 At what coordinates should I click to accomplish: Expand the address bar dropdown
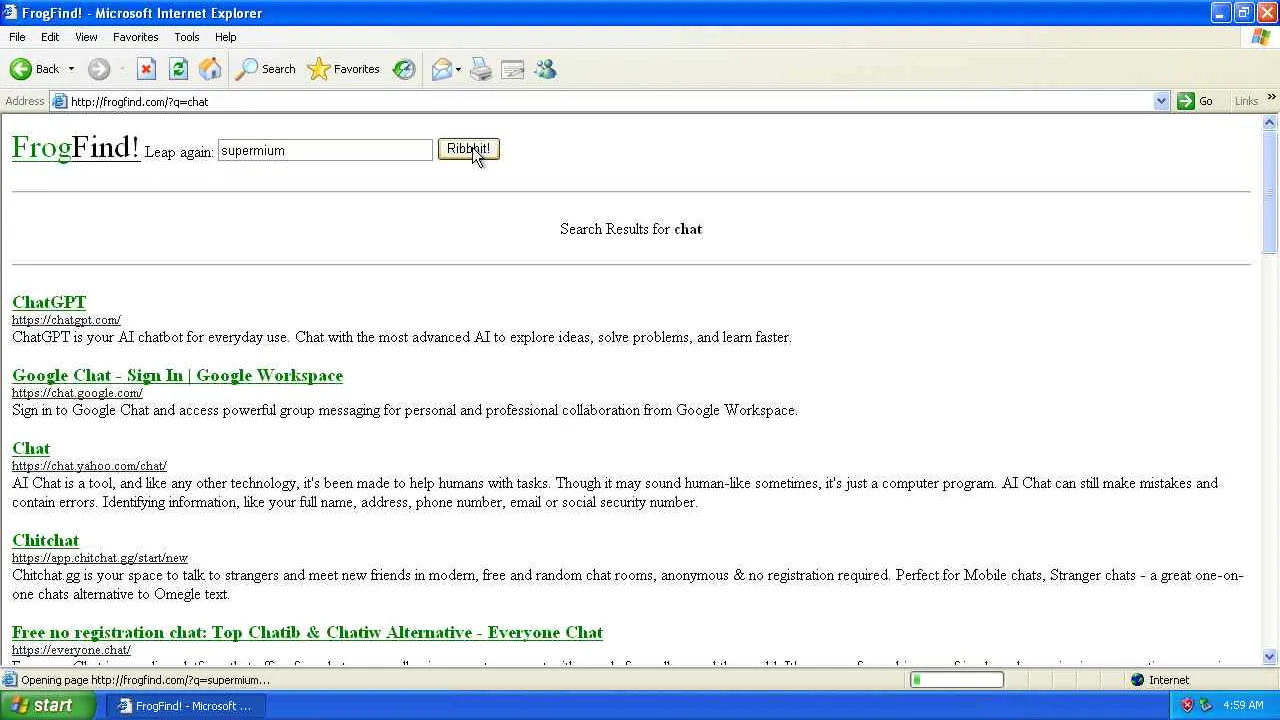(x=1161, y=101)
